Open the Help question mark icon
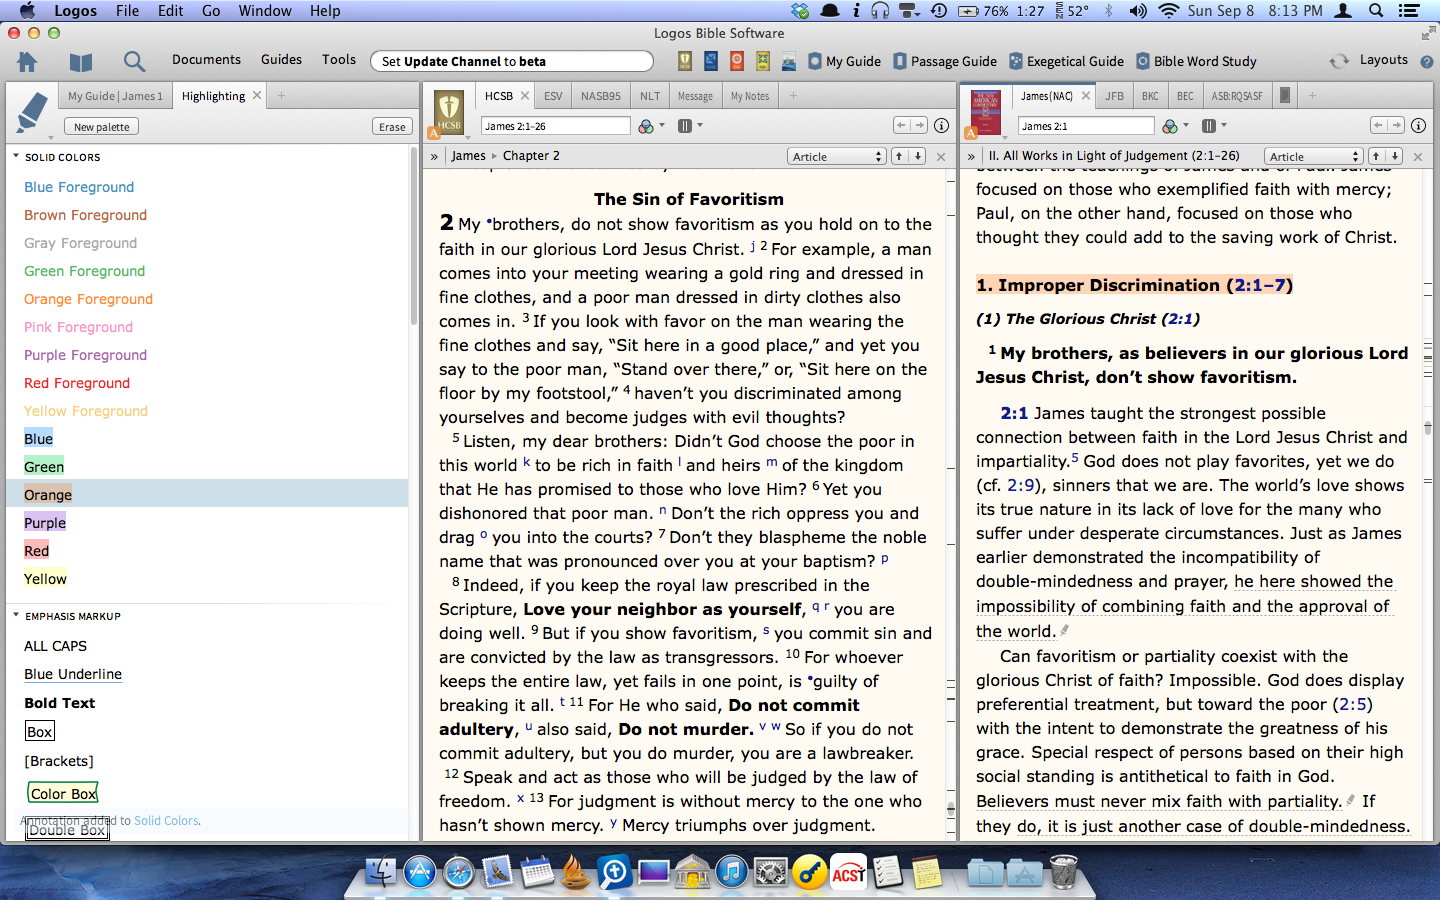1440x900 pixels. click(x=1427, y=61)
